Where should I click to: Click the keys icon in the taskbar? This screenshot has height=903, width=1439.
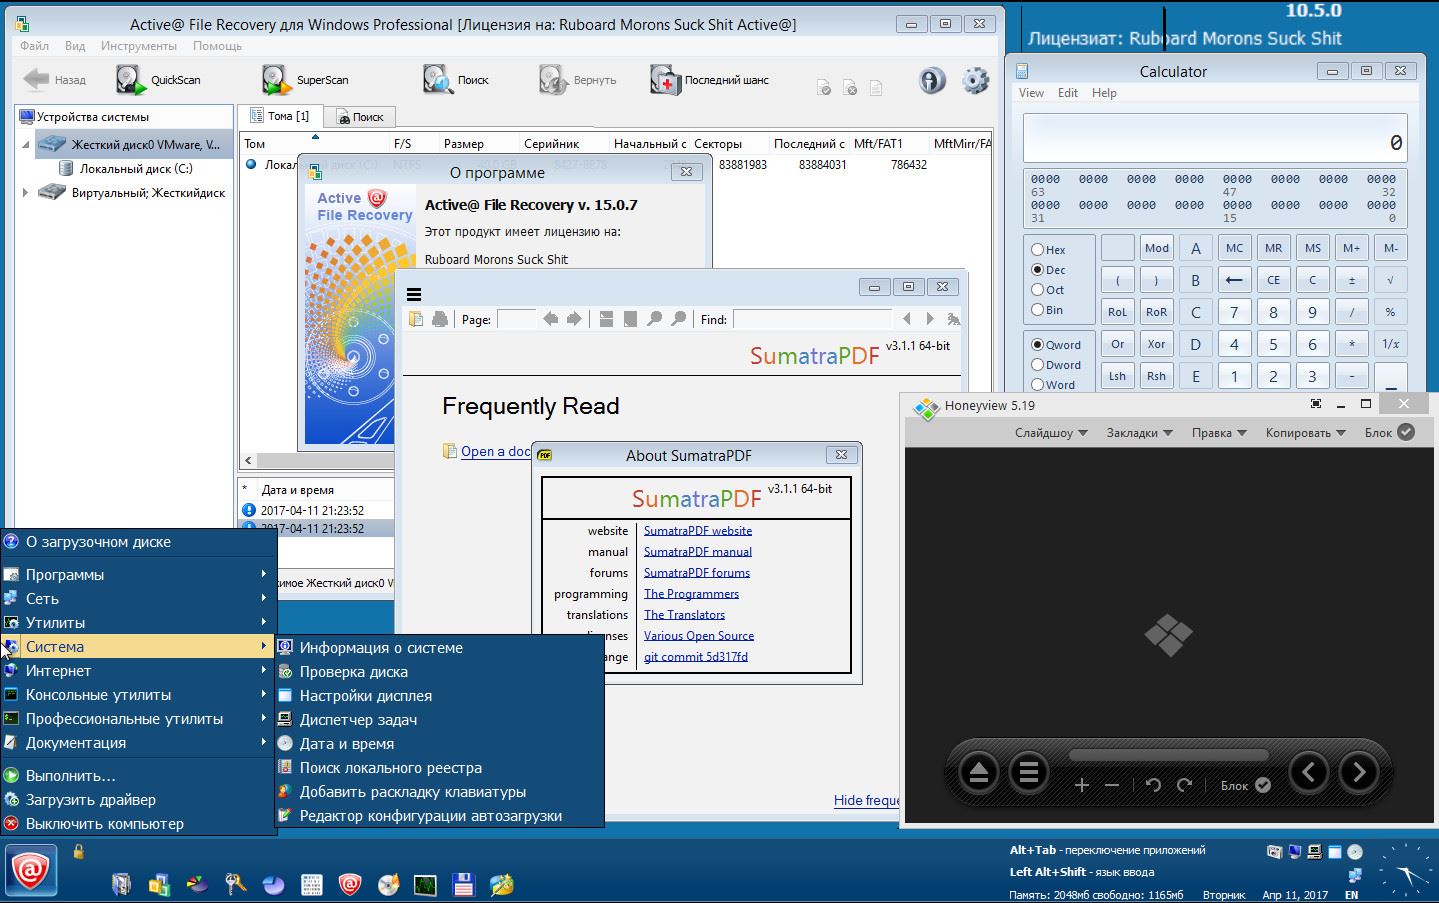pos(236,884)
